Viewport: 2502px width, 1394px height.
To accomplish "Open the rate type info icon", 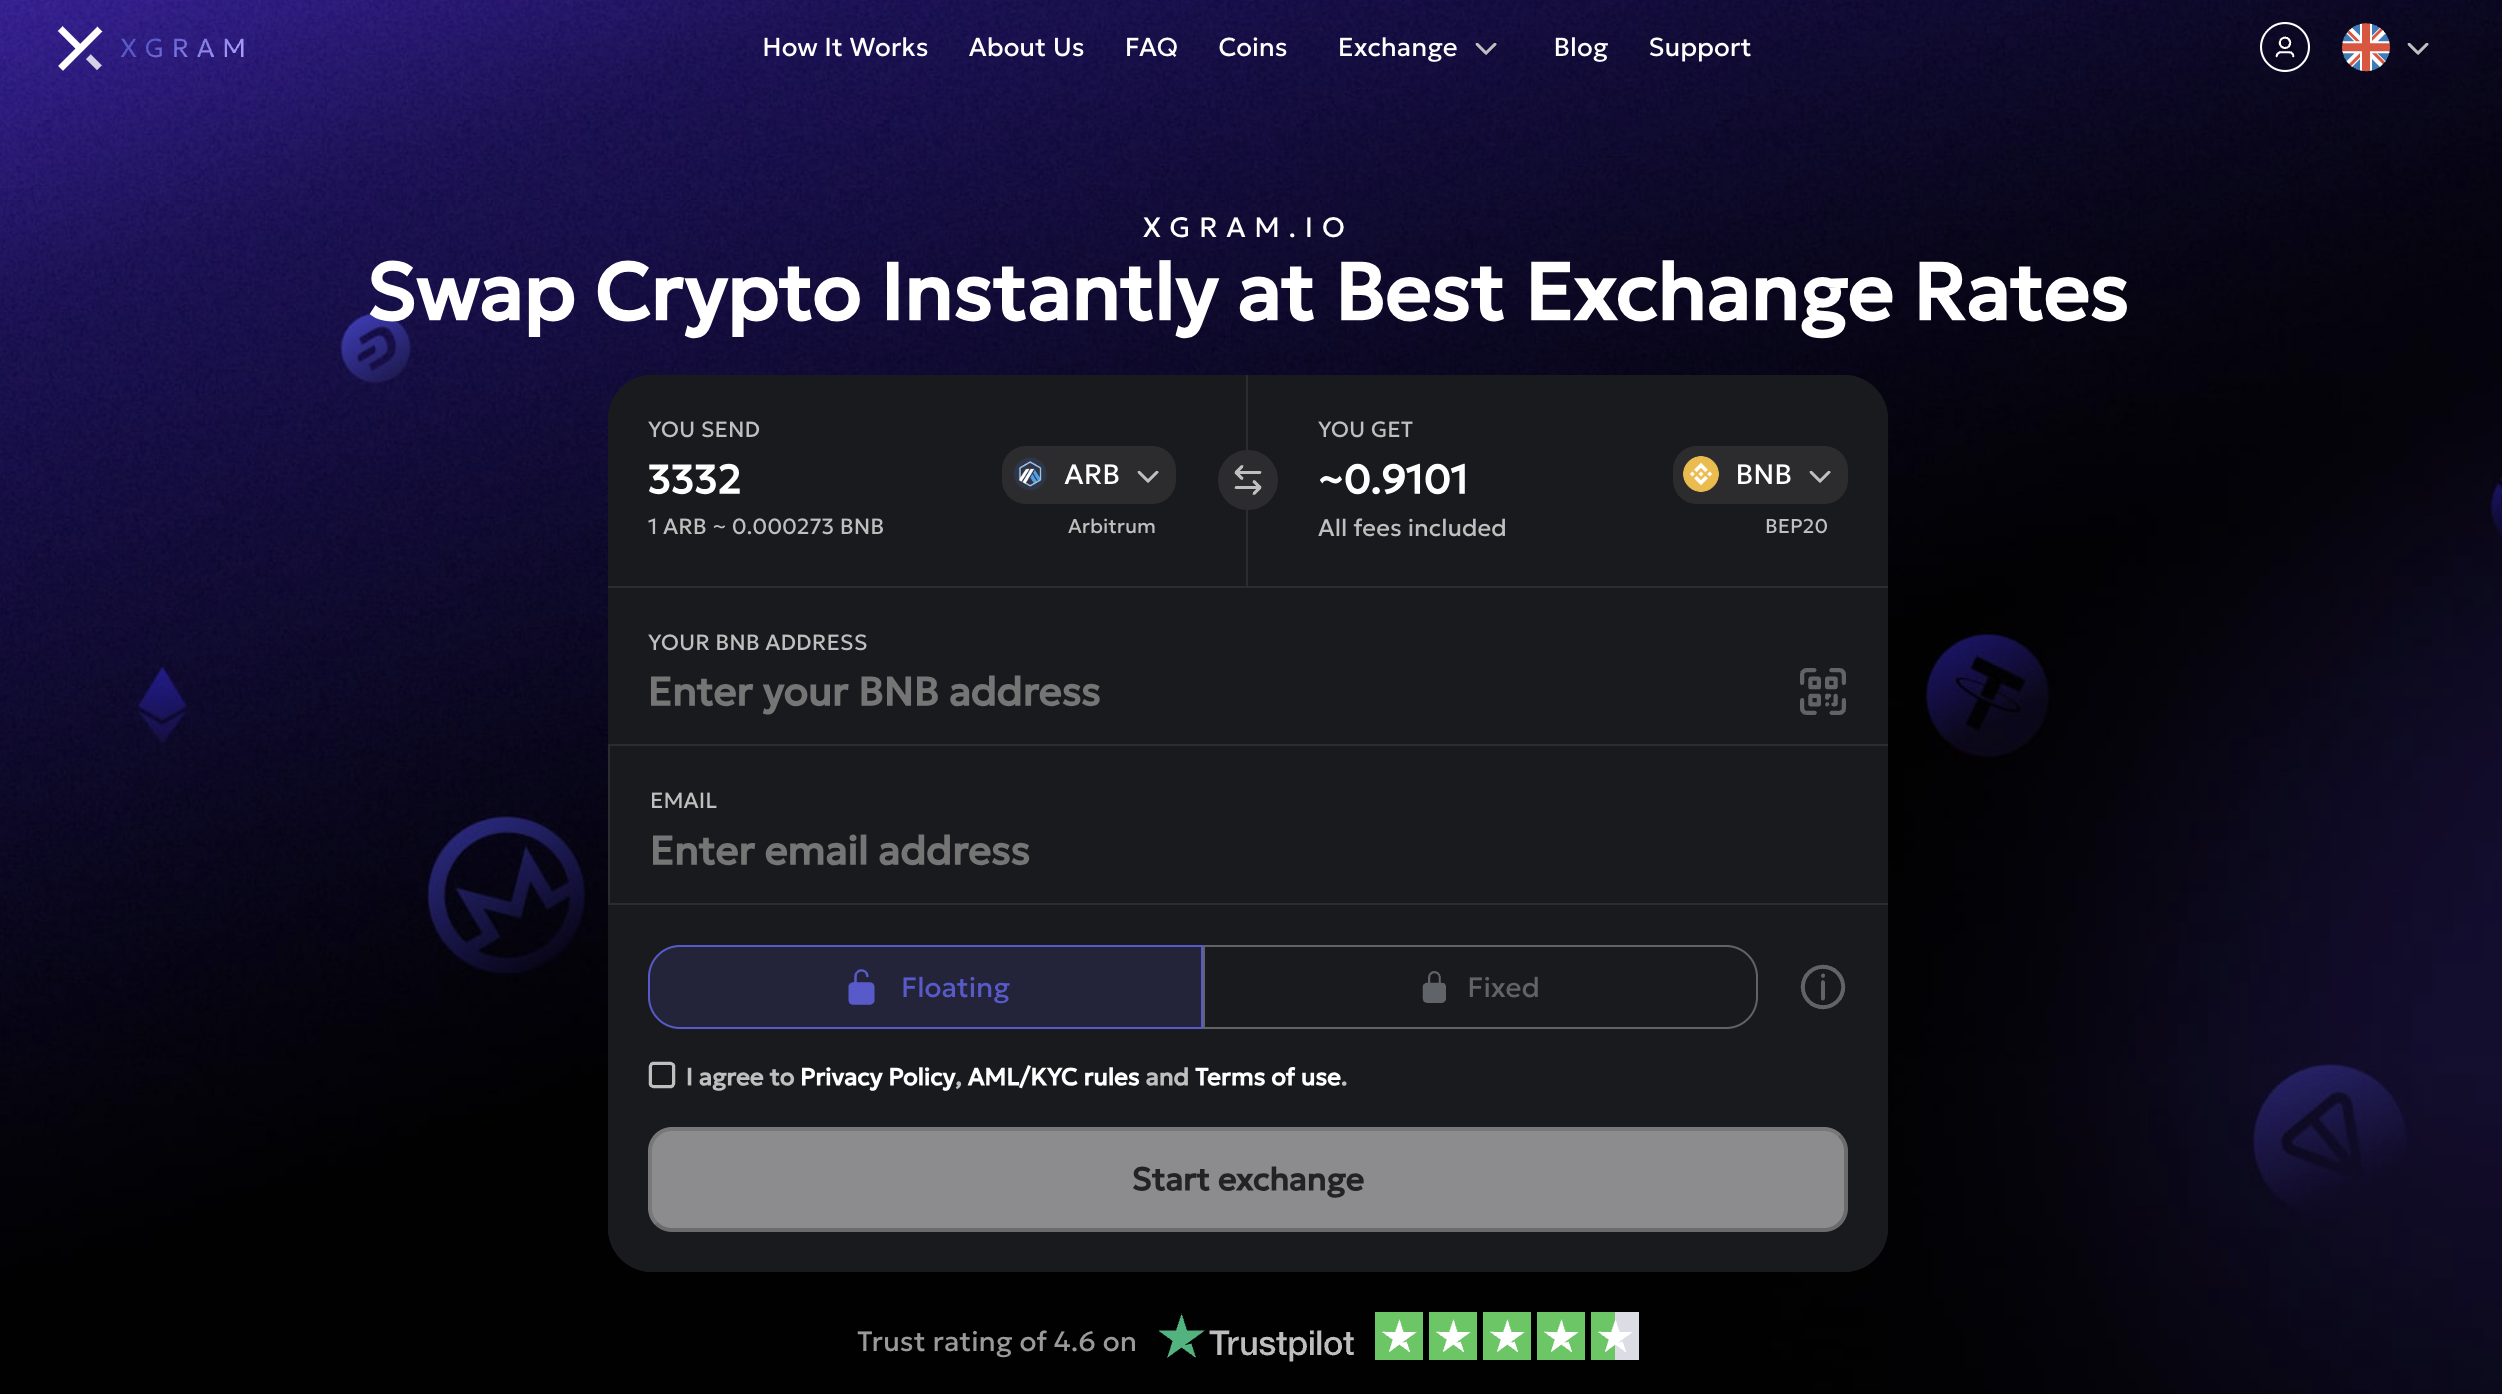I will pyautogui.click(x=1822, y=988).
